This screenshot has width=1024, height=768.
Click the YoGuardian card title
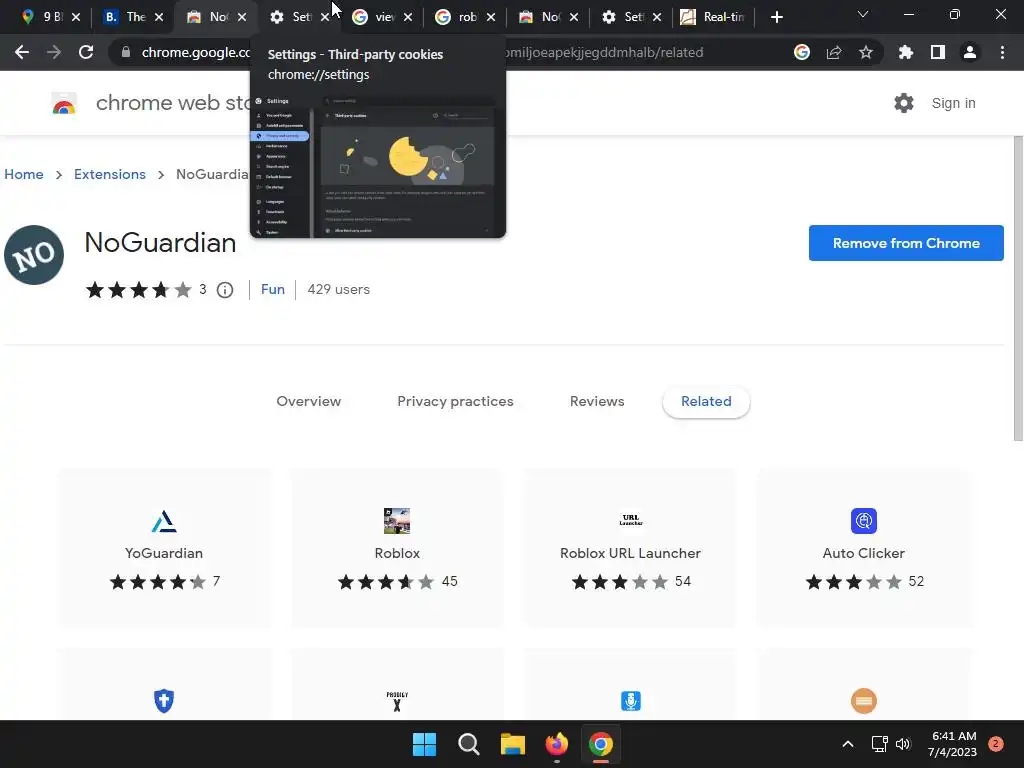(x=164, y=553)
